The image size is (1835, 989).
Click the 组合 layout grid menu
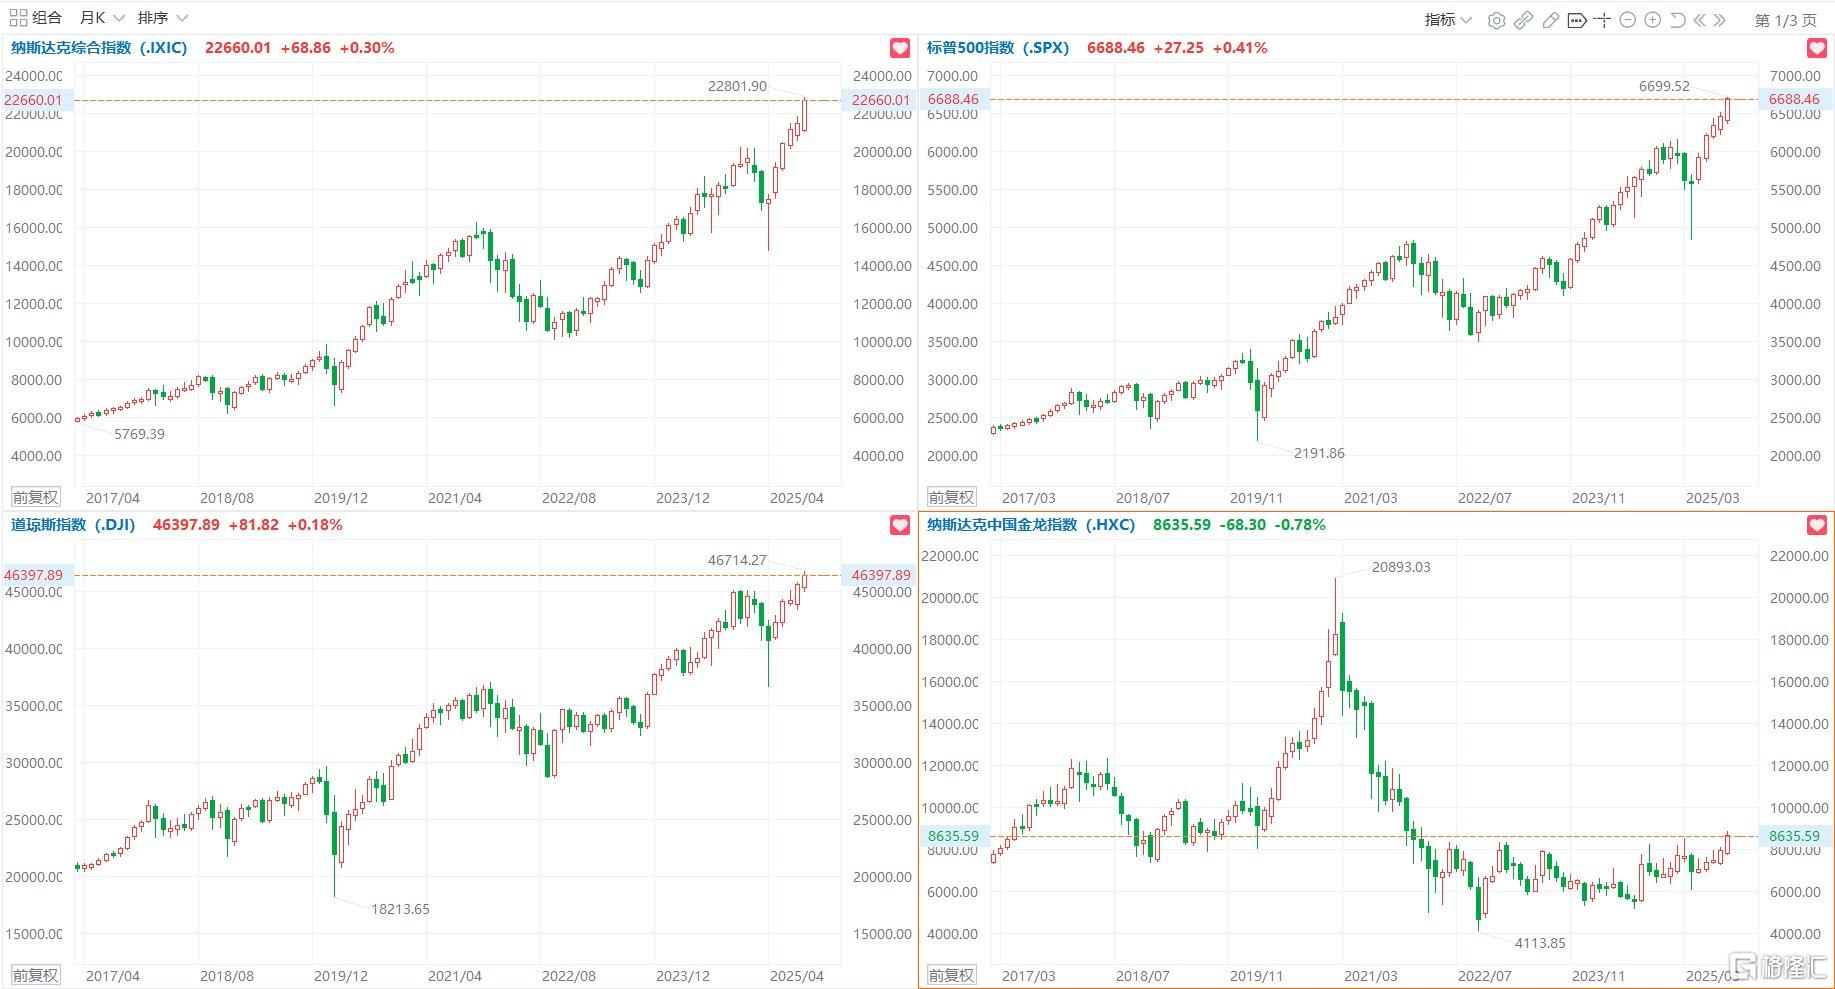[x=35, y=18]
